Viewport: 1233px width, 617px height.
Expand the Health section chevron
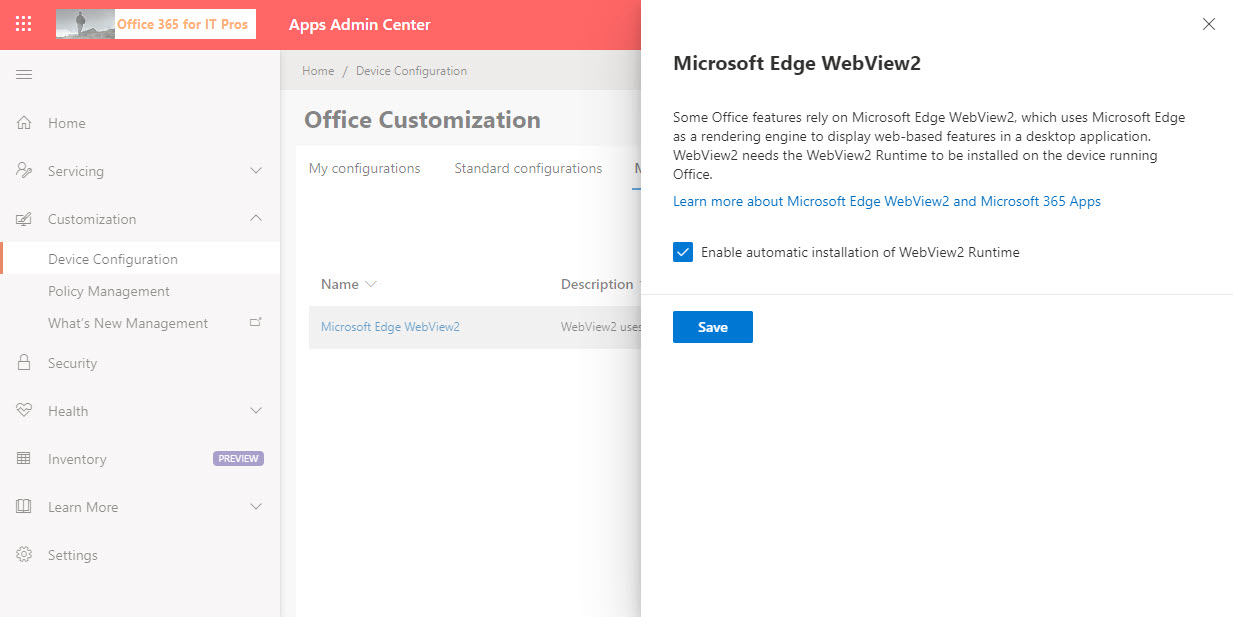point(256,411)
